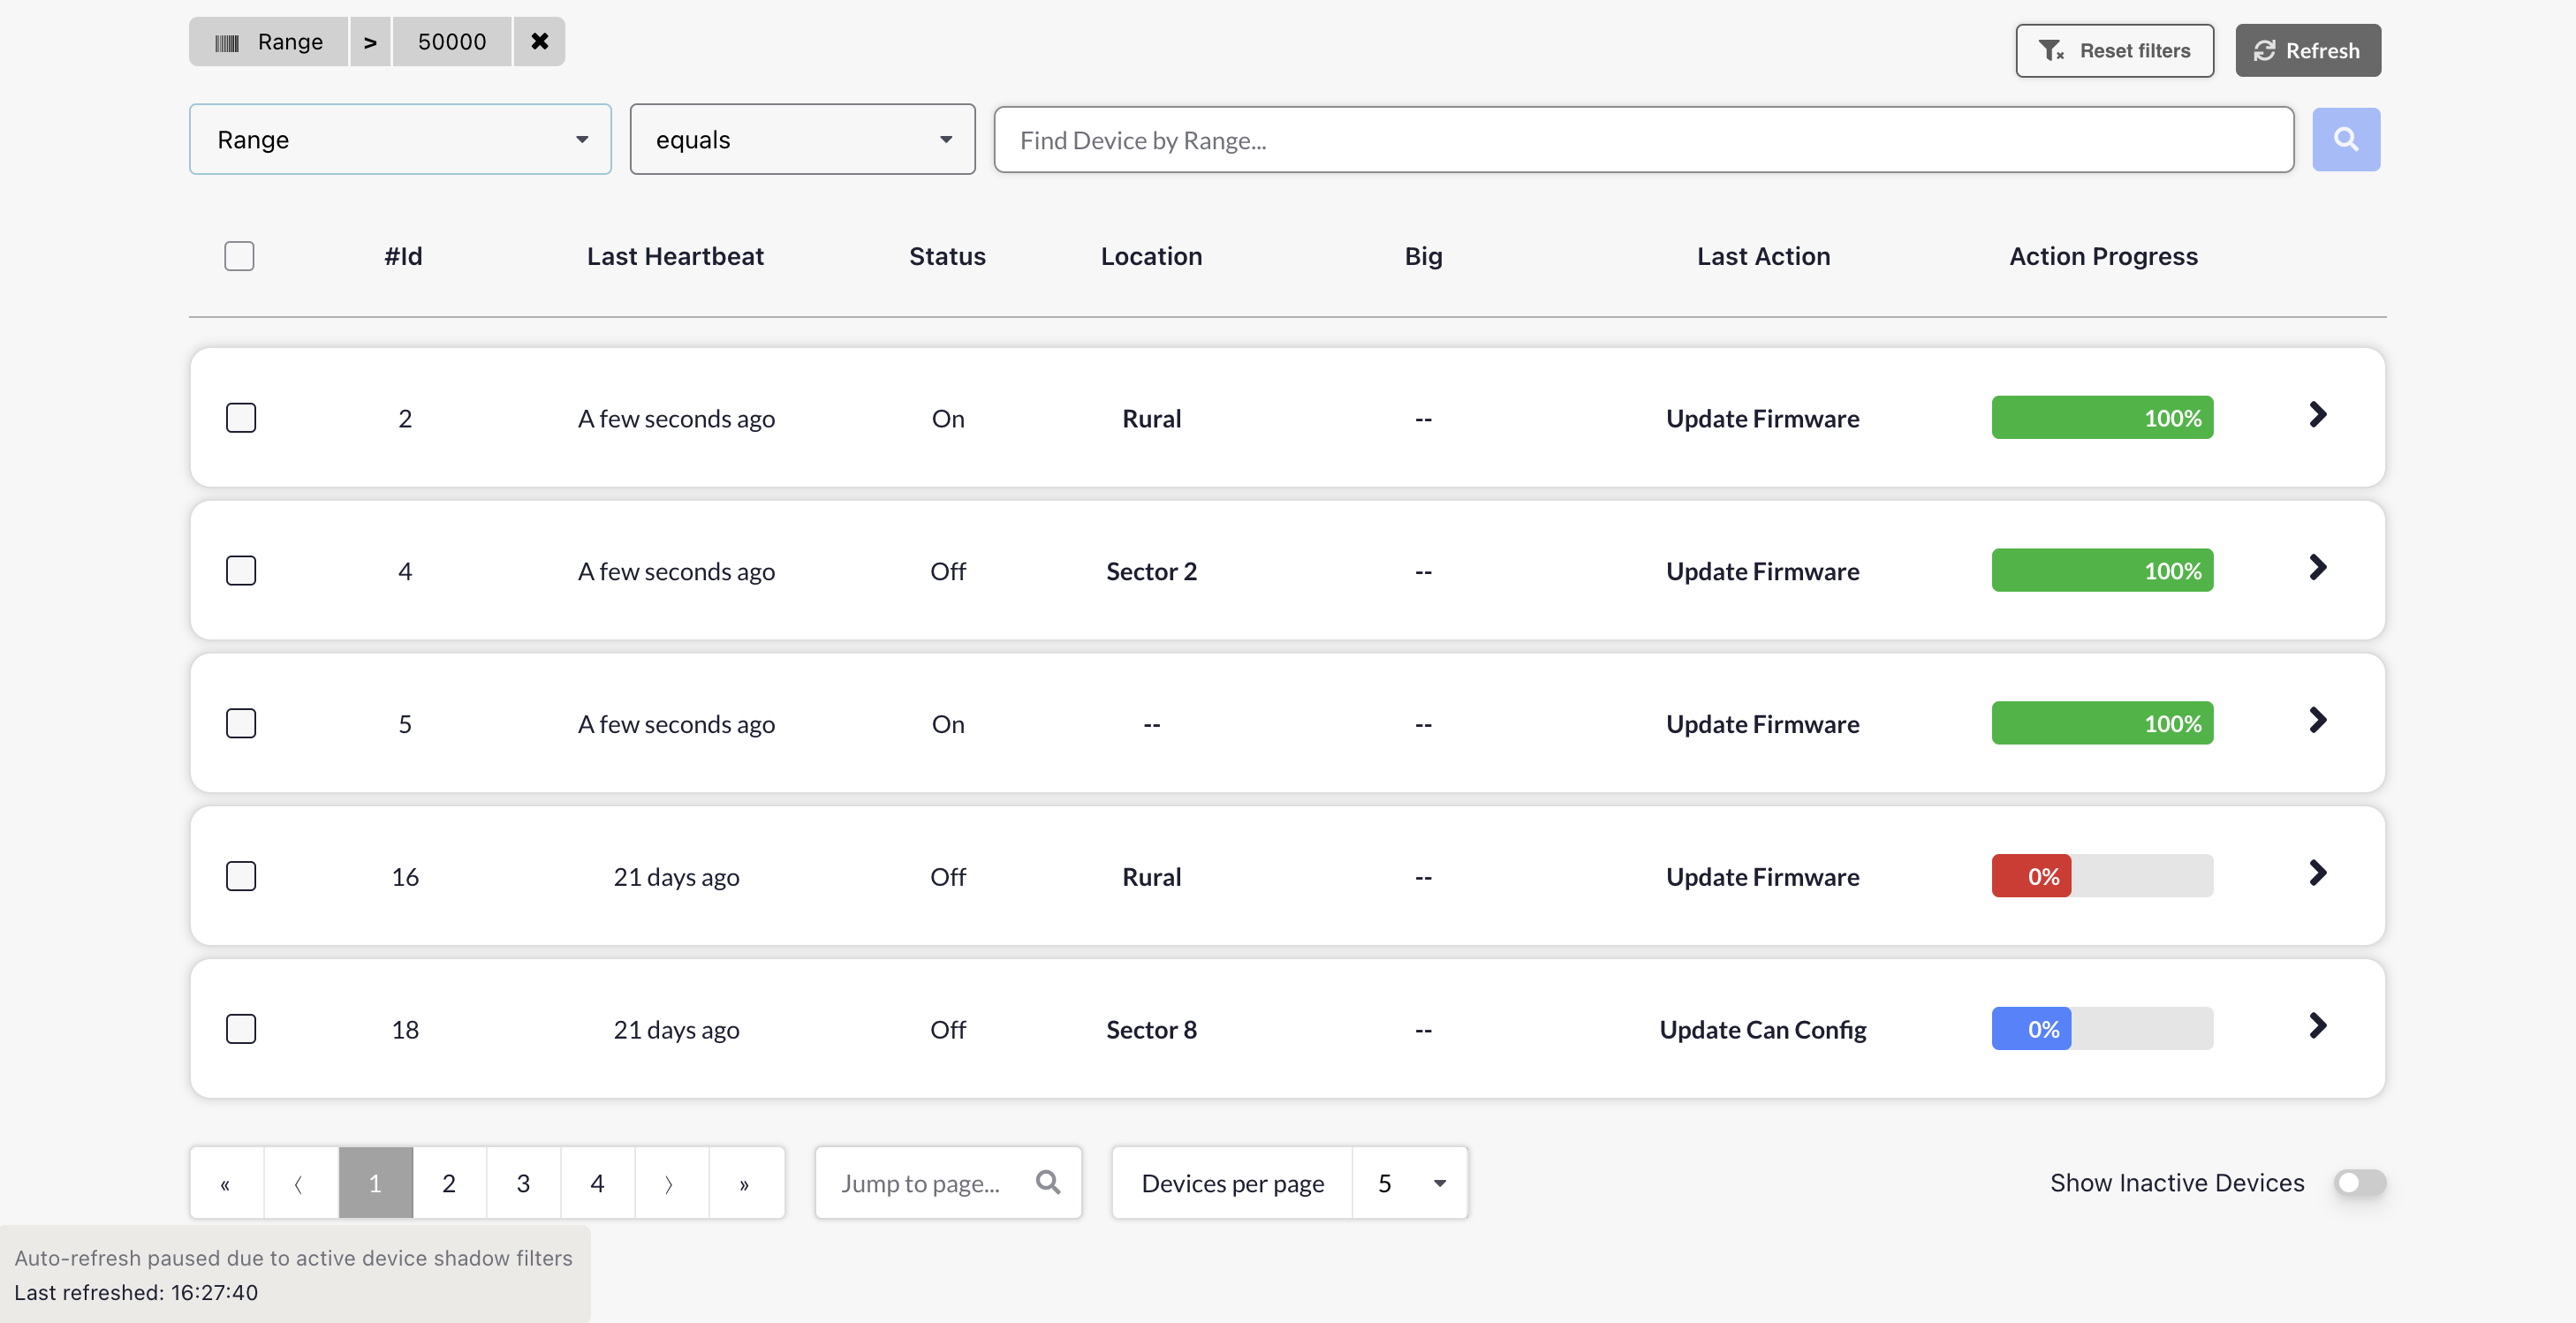Open the Range field dropdown
Viewport: 2576px width, 1323px height.
point(400,140)
